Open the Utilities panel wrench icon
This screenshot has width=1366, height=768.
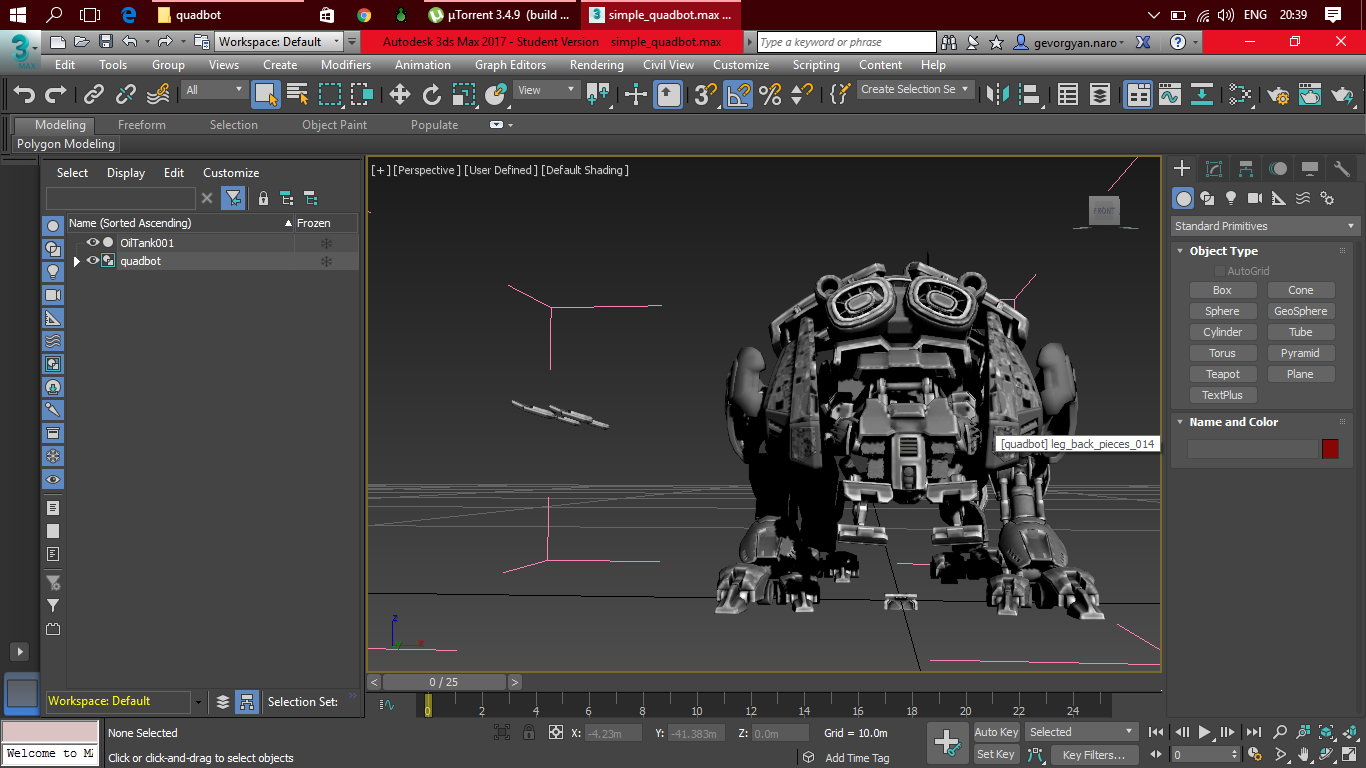point(1342,169)
